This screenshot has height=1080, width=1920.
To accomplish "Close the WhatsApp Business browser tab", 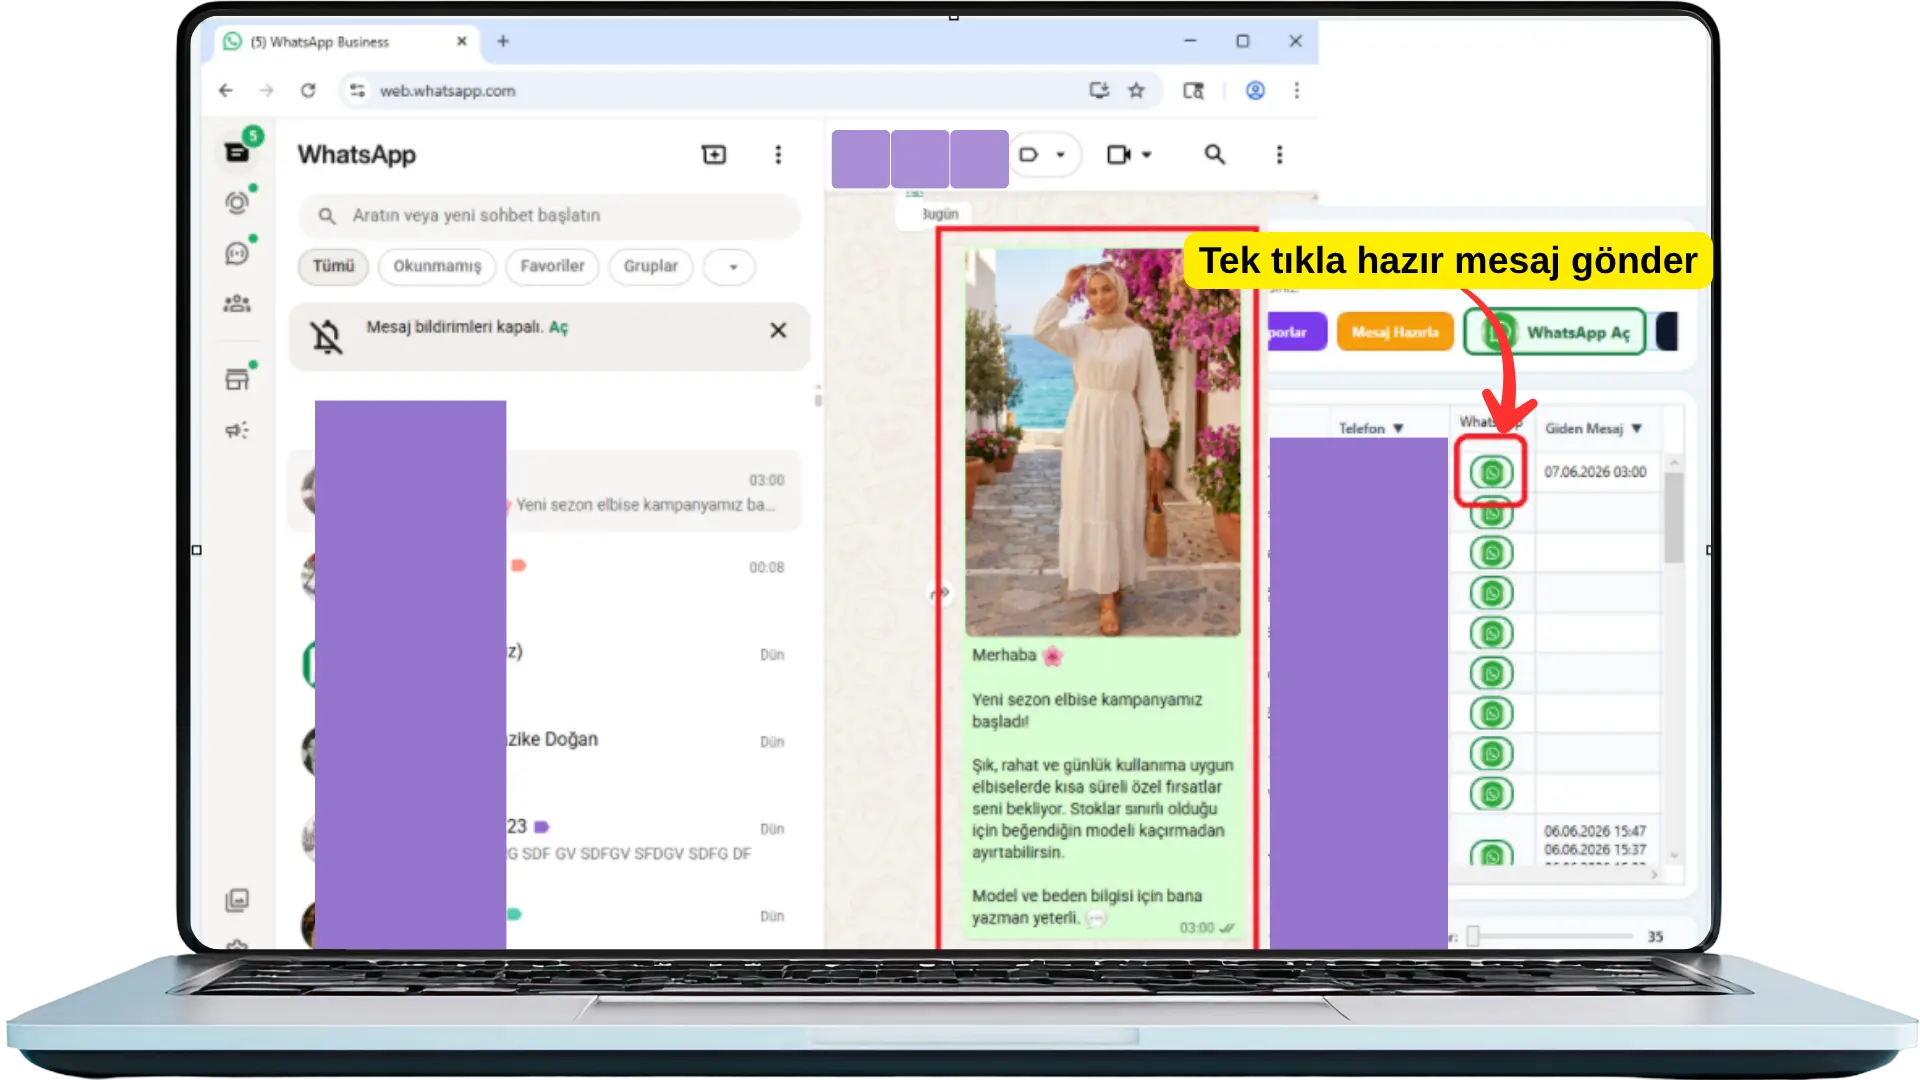I will point(461,42).
